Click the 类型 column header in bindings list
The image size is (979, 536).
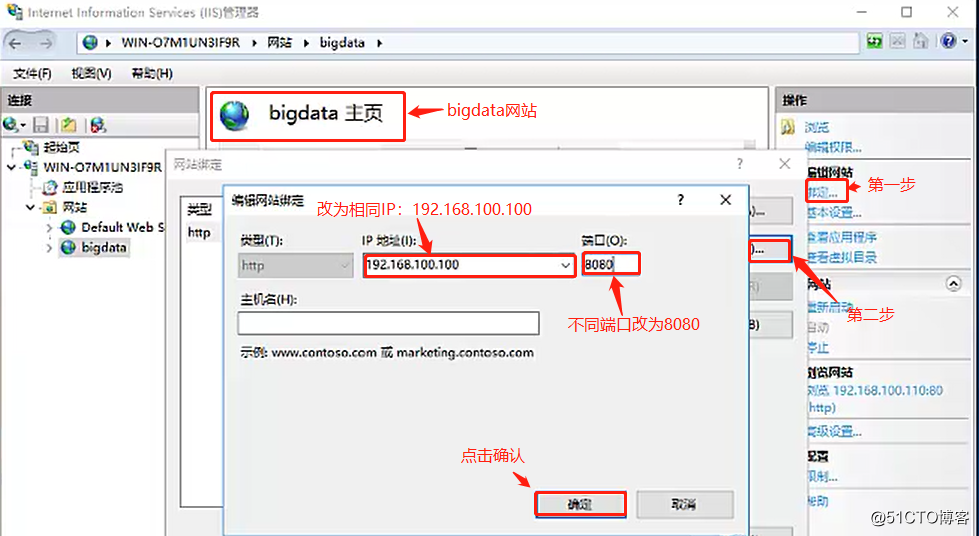200,210
